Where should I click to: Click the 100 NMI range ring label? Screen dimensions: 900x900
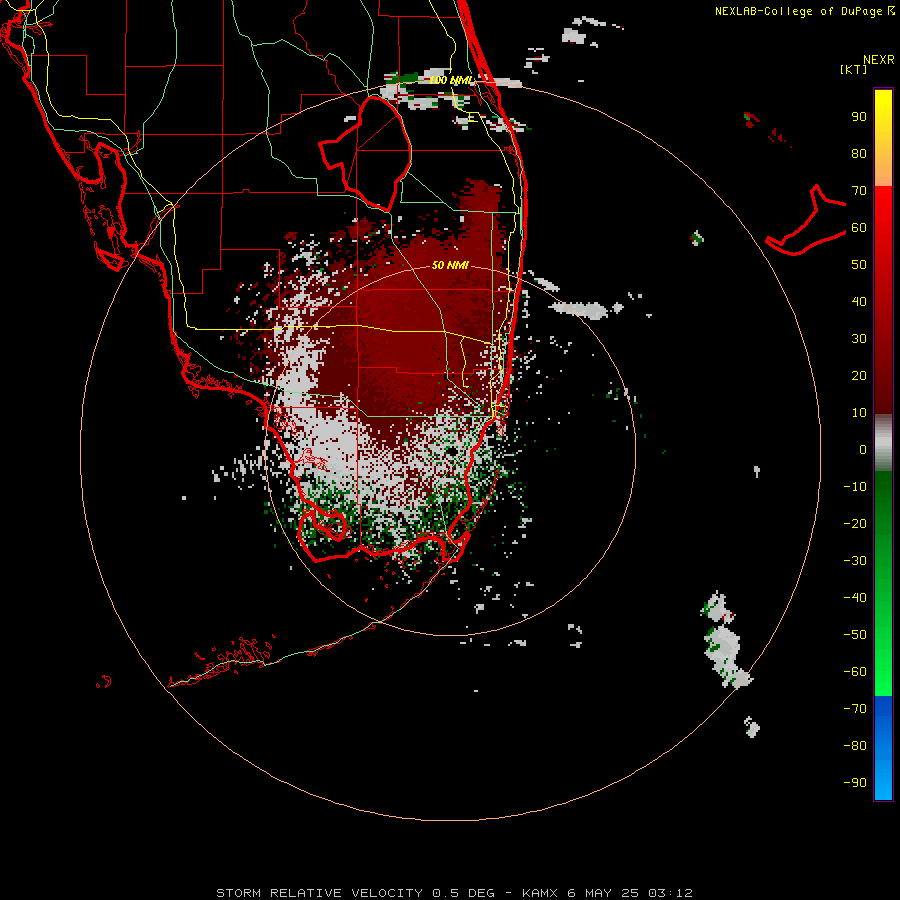coord(451,80)
